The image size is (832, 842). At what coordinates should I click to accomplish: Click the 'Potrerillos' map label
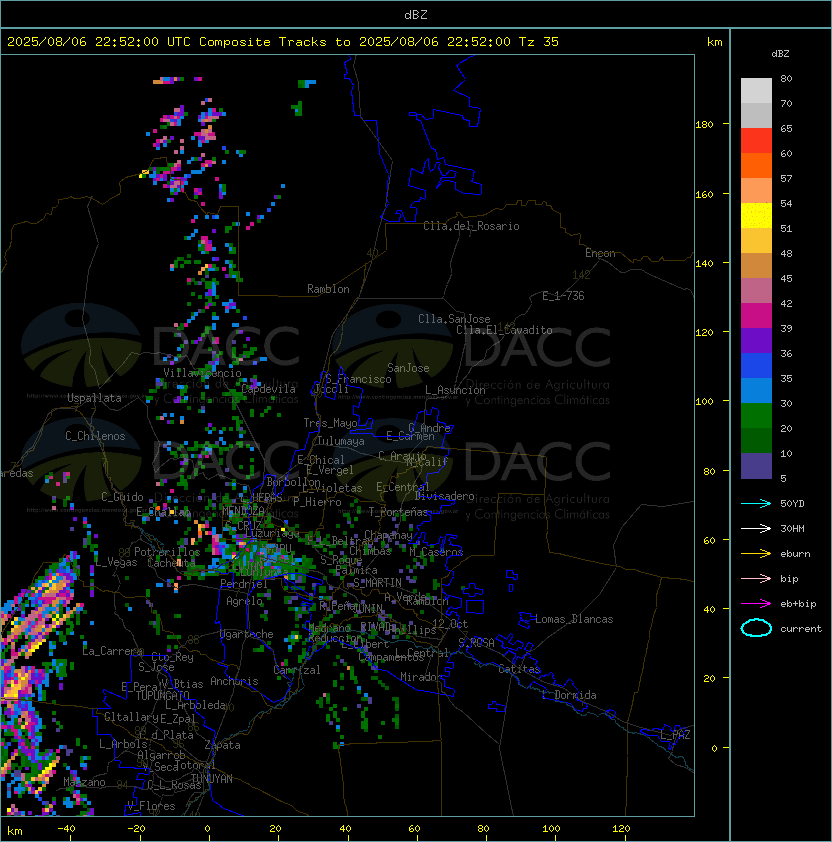[x=167, y=553]
